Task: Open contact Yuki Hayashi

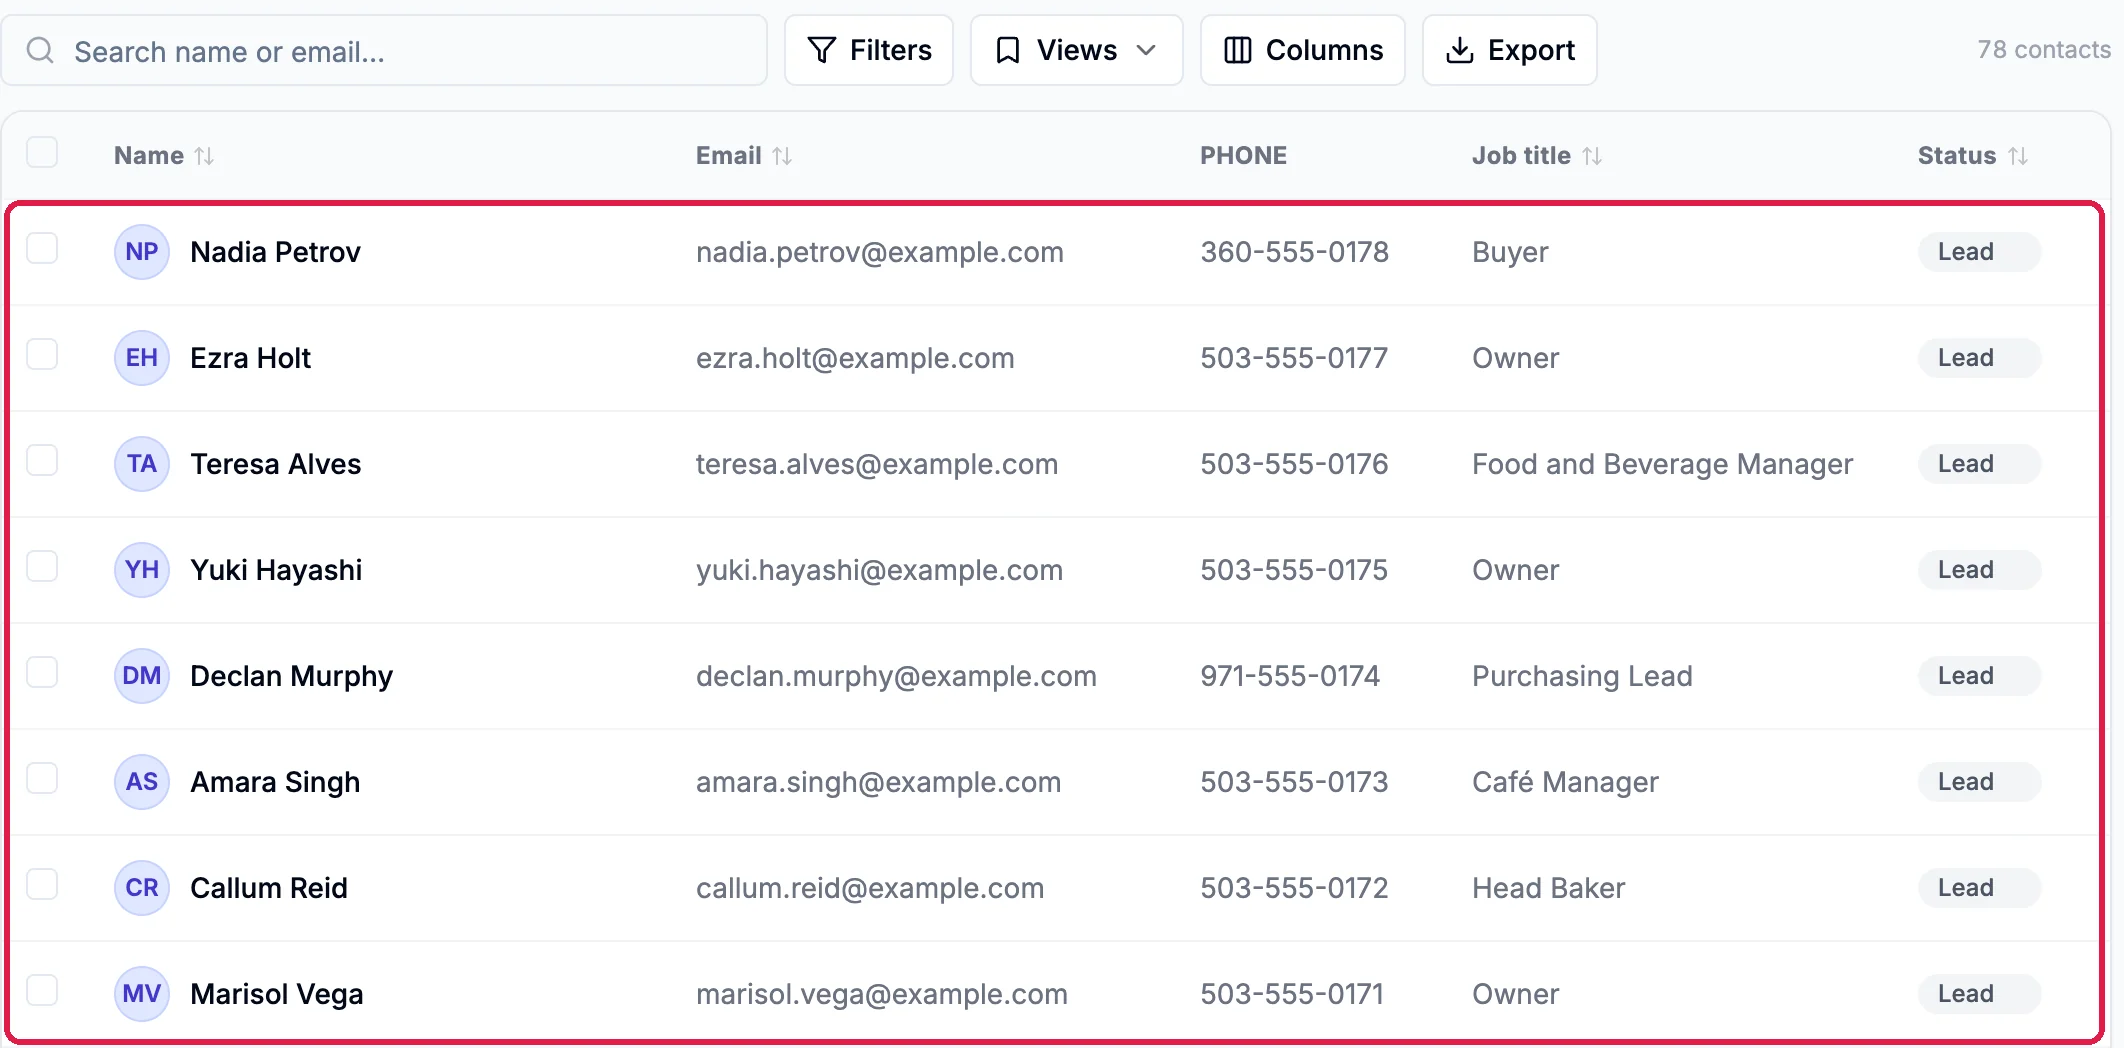Action: [x=276, y=570]
